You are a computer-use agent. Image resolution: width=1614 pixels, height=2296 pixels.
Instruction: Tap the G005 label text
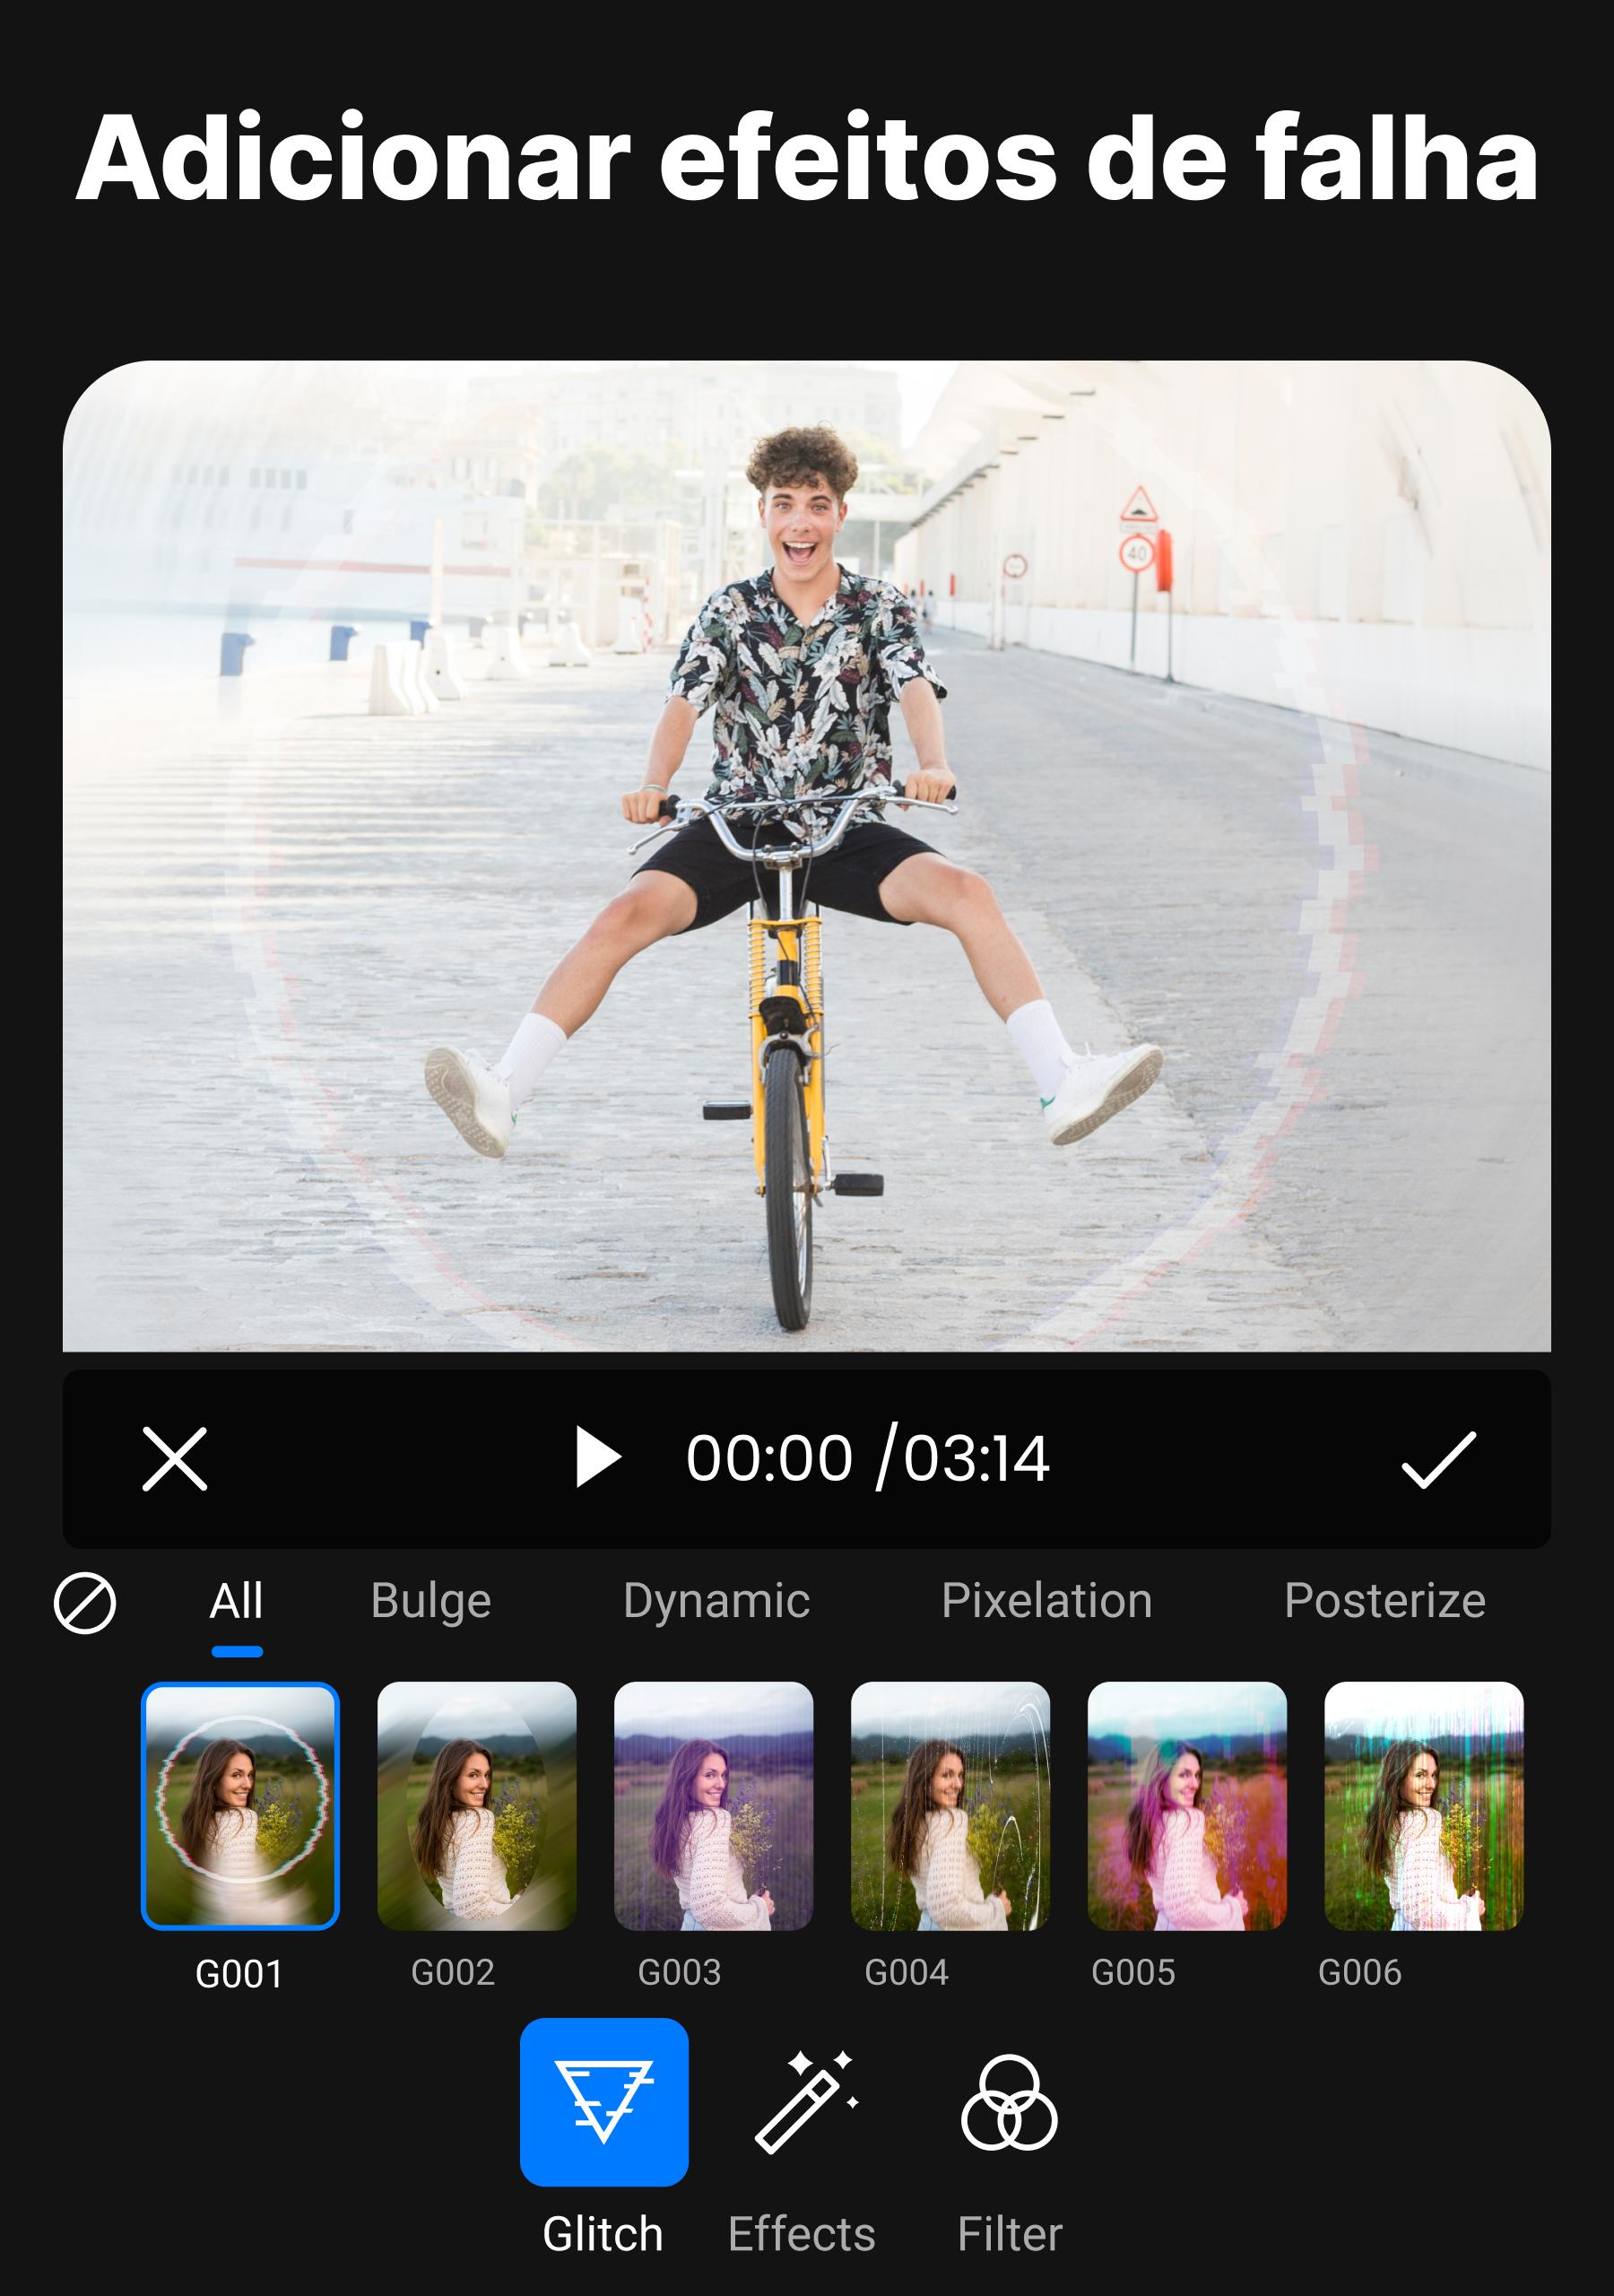[x=1133, y=1973]
